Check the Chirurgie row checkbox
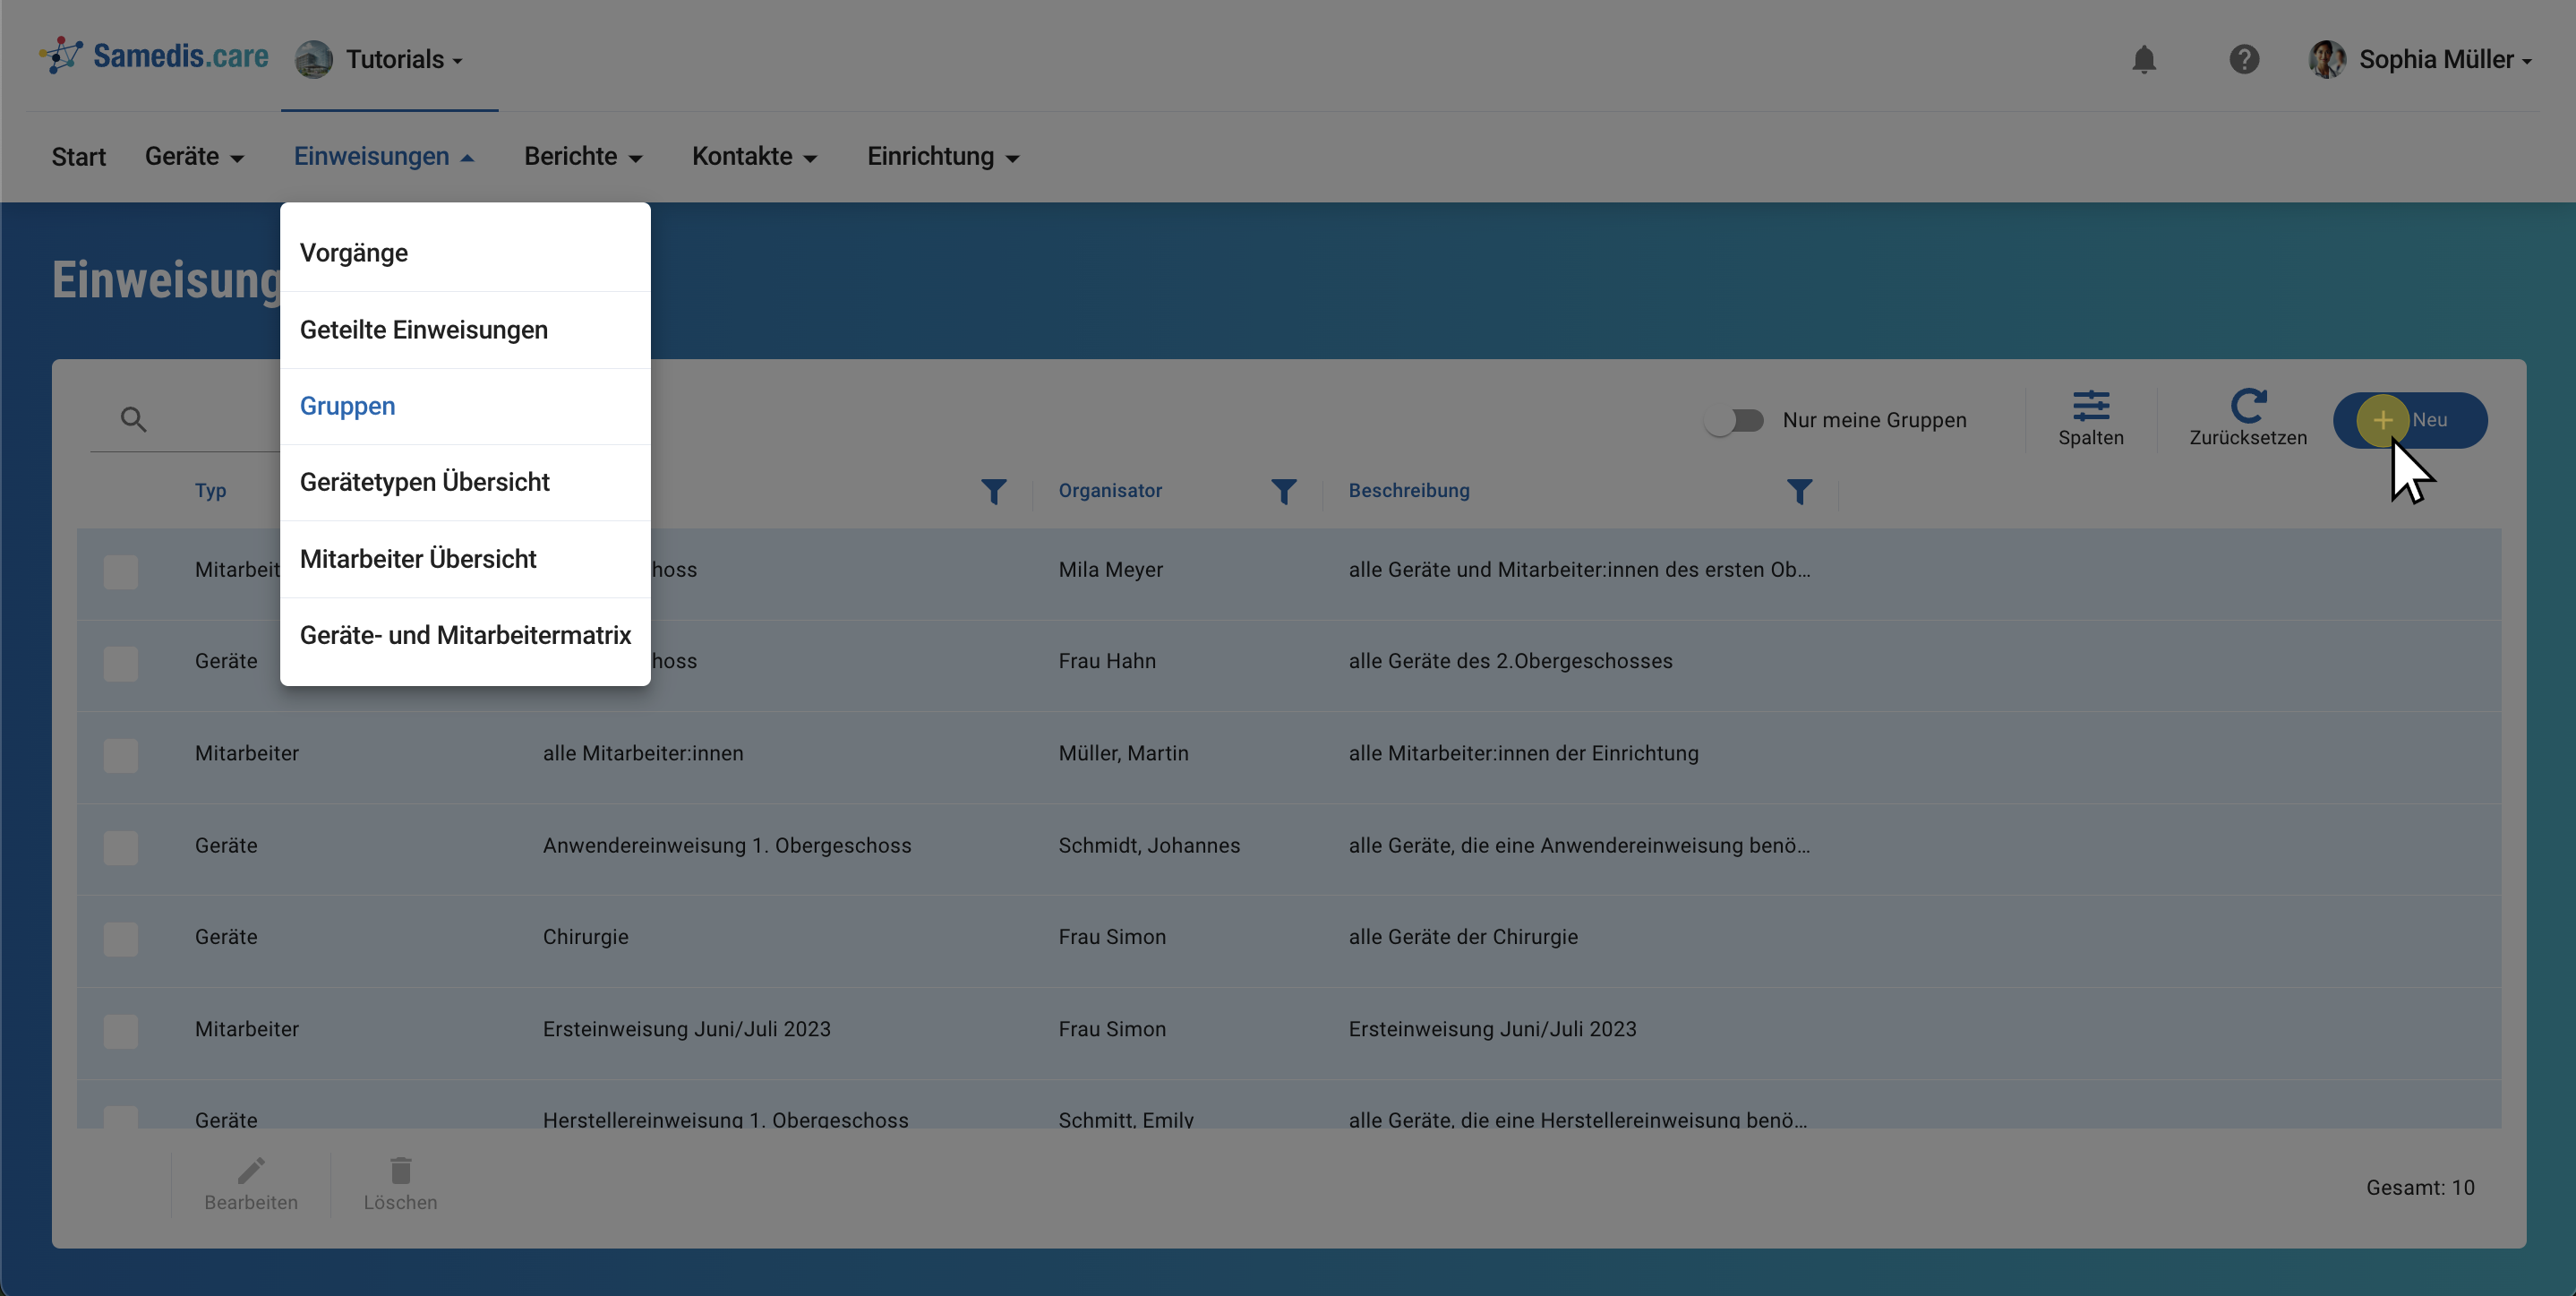2576x1296 pixels. (121, 938)
